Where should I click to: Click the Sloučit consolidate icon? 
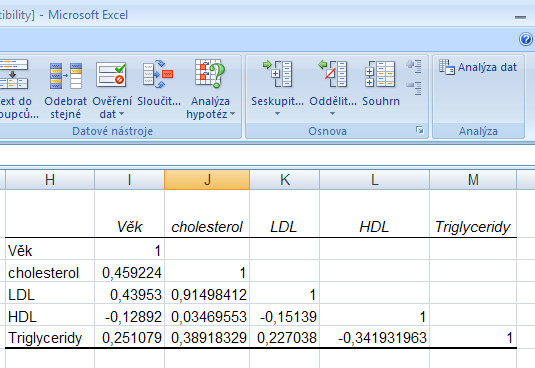pos(158,74)
